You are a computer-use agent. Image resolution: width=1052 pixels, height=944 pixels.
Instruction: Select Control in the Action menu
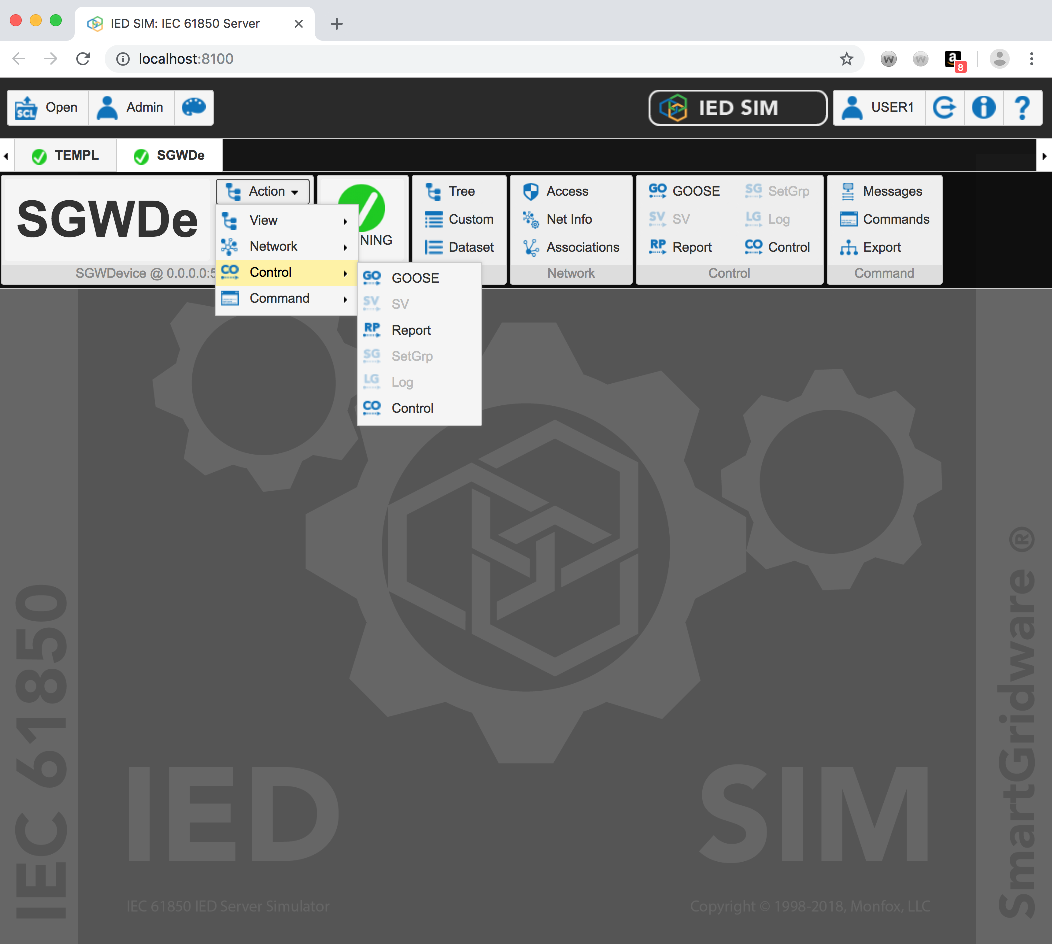286,272
